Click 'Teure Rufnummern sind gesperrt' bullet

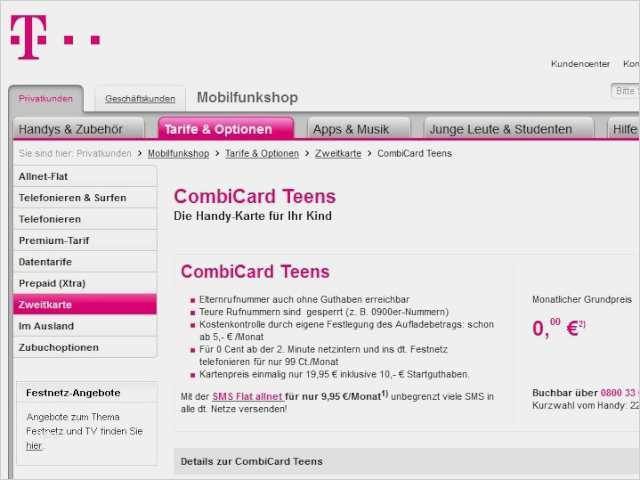point(324,312)
